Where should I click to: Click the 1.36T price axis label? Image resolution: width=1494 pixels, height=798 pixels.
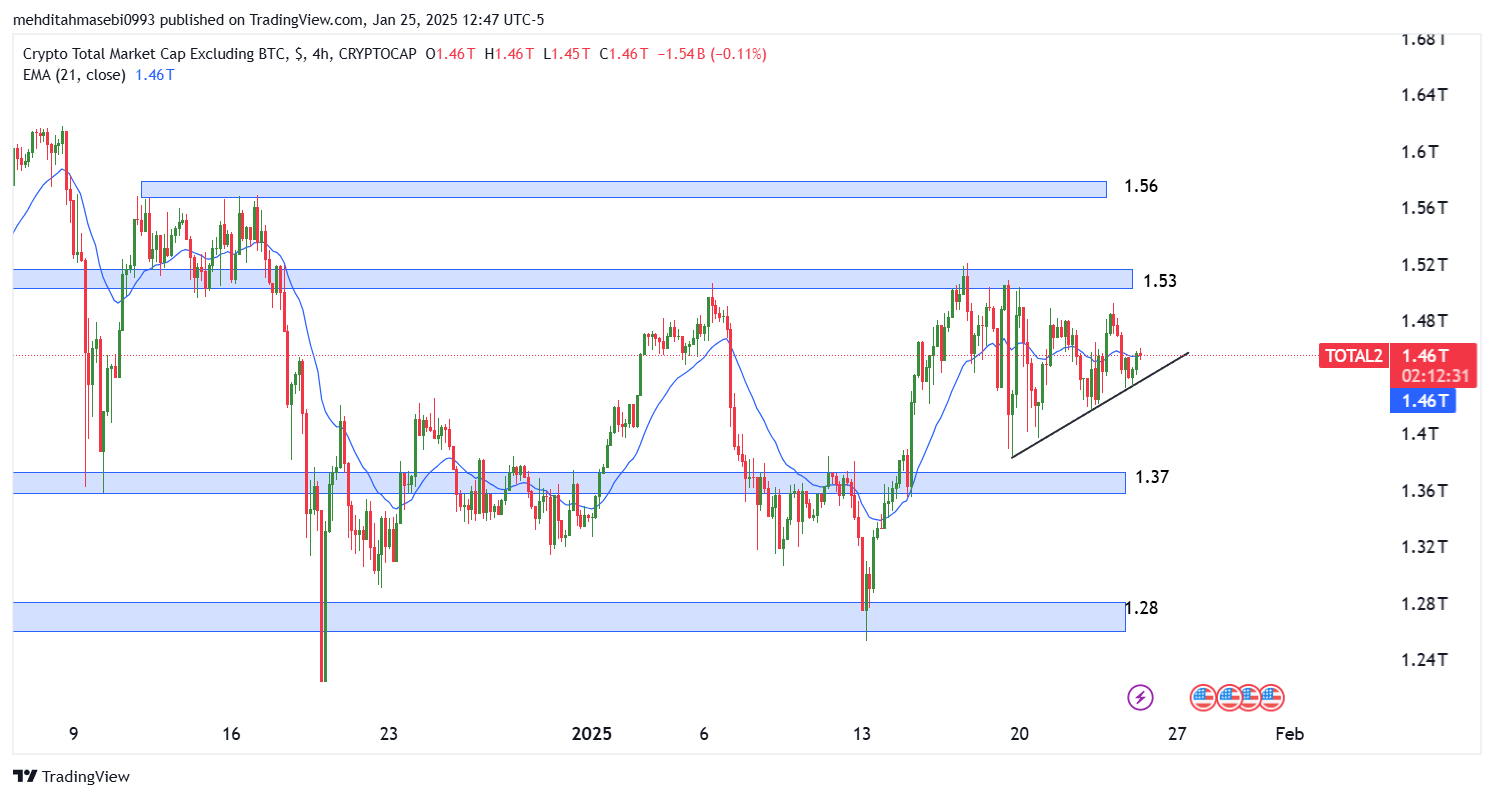(x=1424, y=491)
